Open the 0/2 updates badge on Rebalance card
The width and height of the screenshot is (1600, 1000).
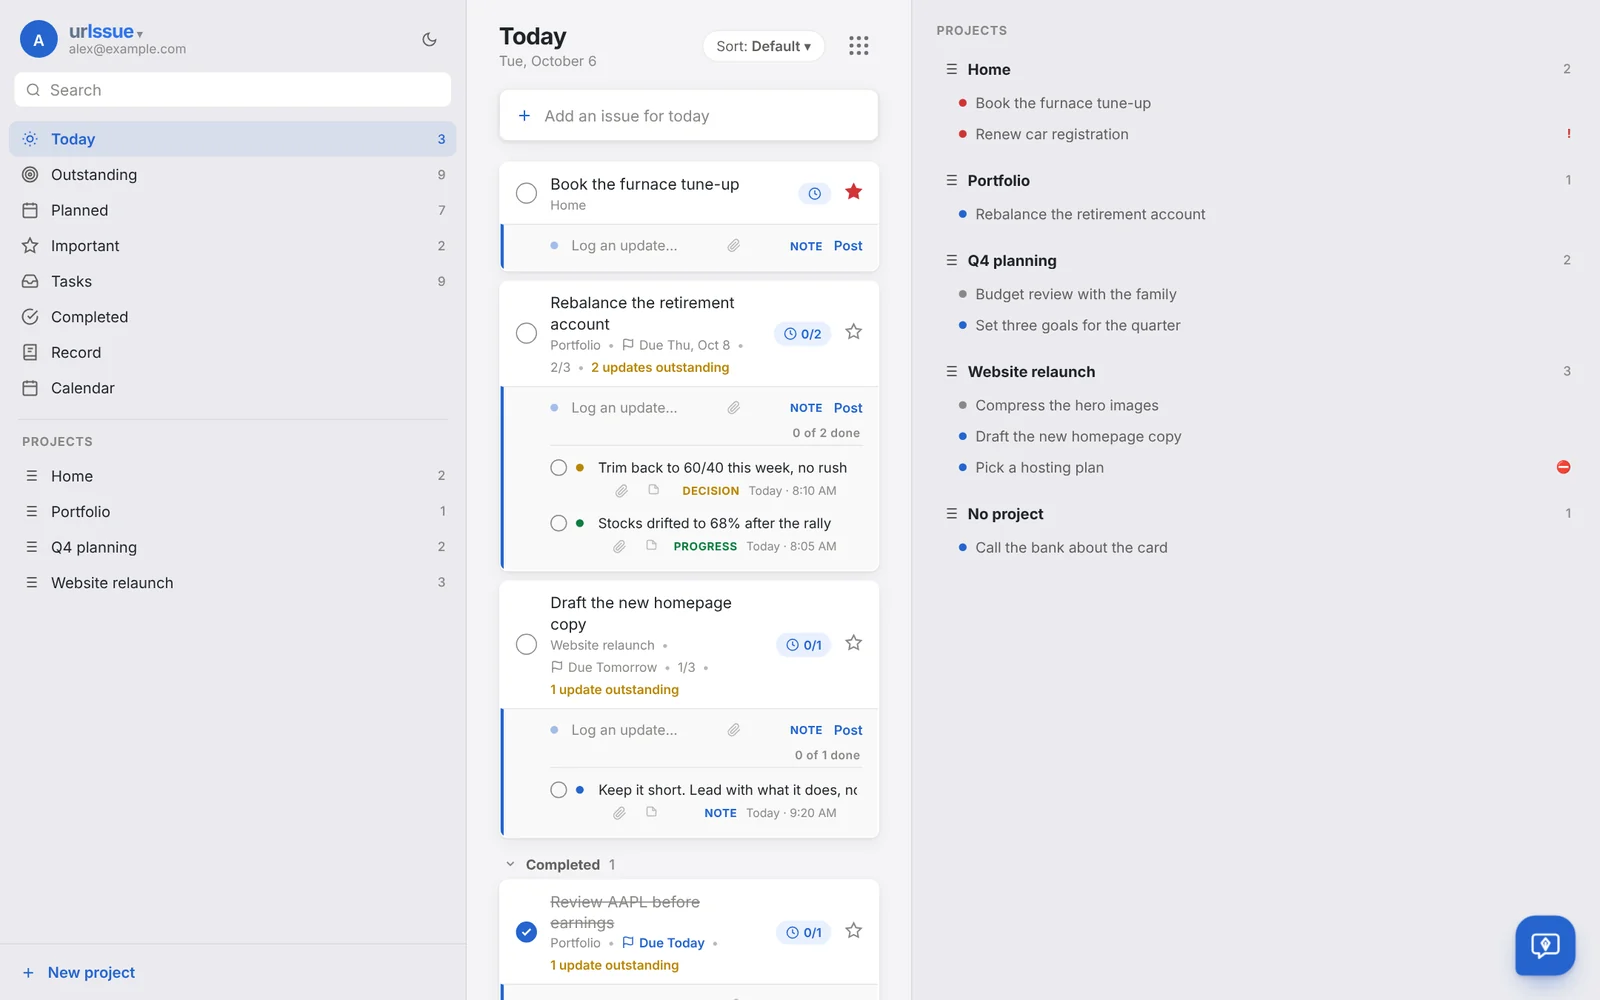tap(803, 334)
